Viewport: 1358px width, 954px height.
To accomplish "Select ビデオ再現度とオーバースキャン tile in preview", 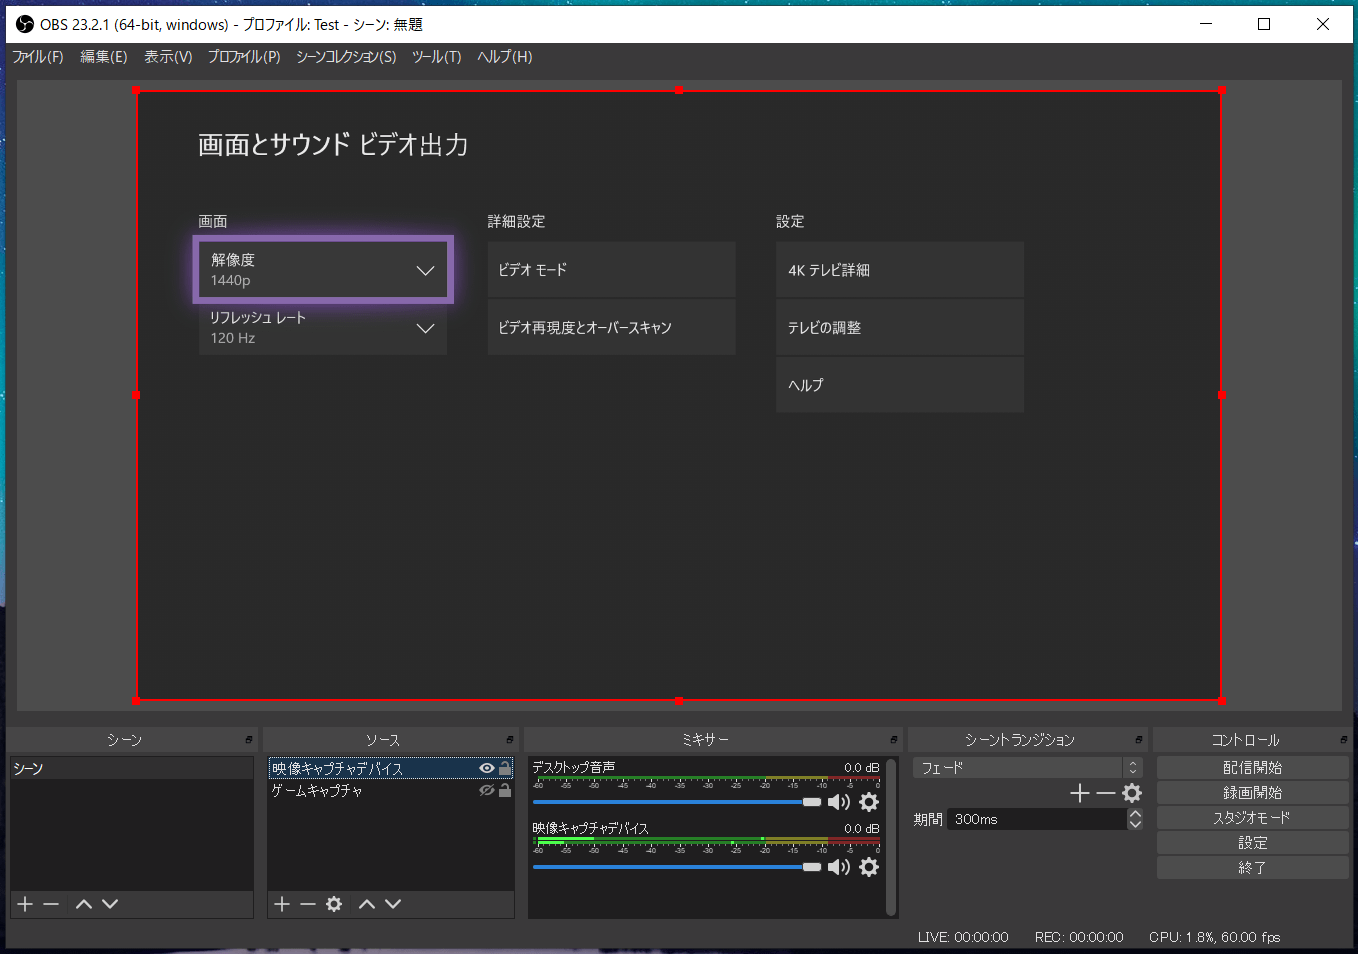I will (x=612, y=327).
